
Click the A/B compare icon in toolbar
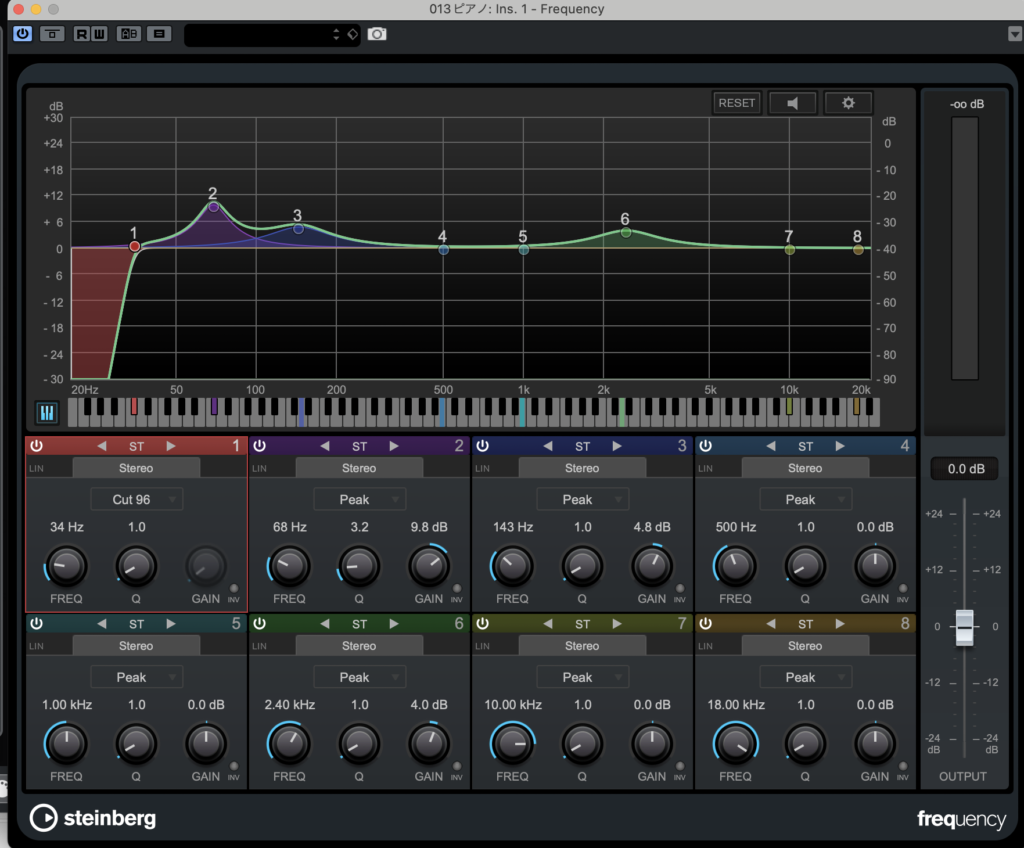pyautogui.click(x=128, y=34)
